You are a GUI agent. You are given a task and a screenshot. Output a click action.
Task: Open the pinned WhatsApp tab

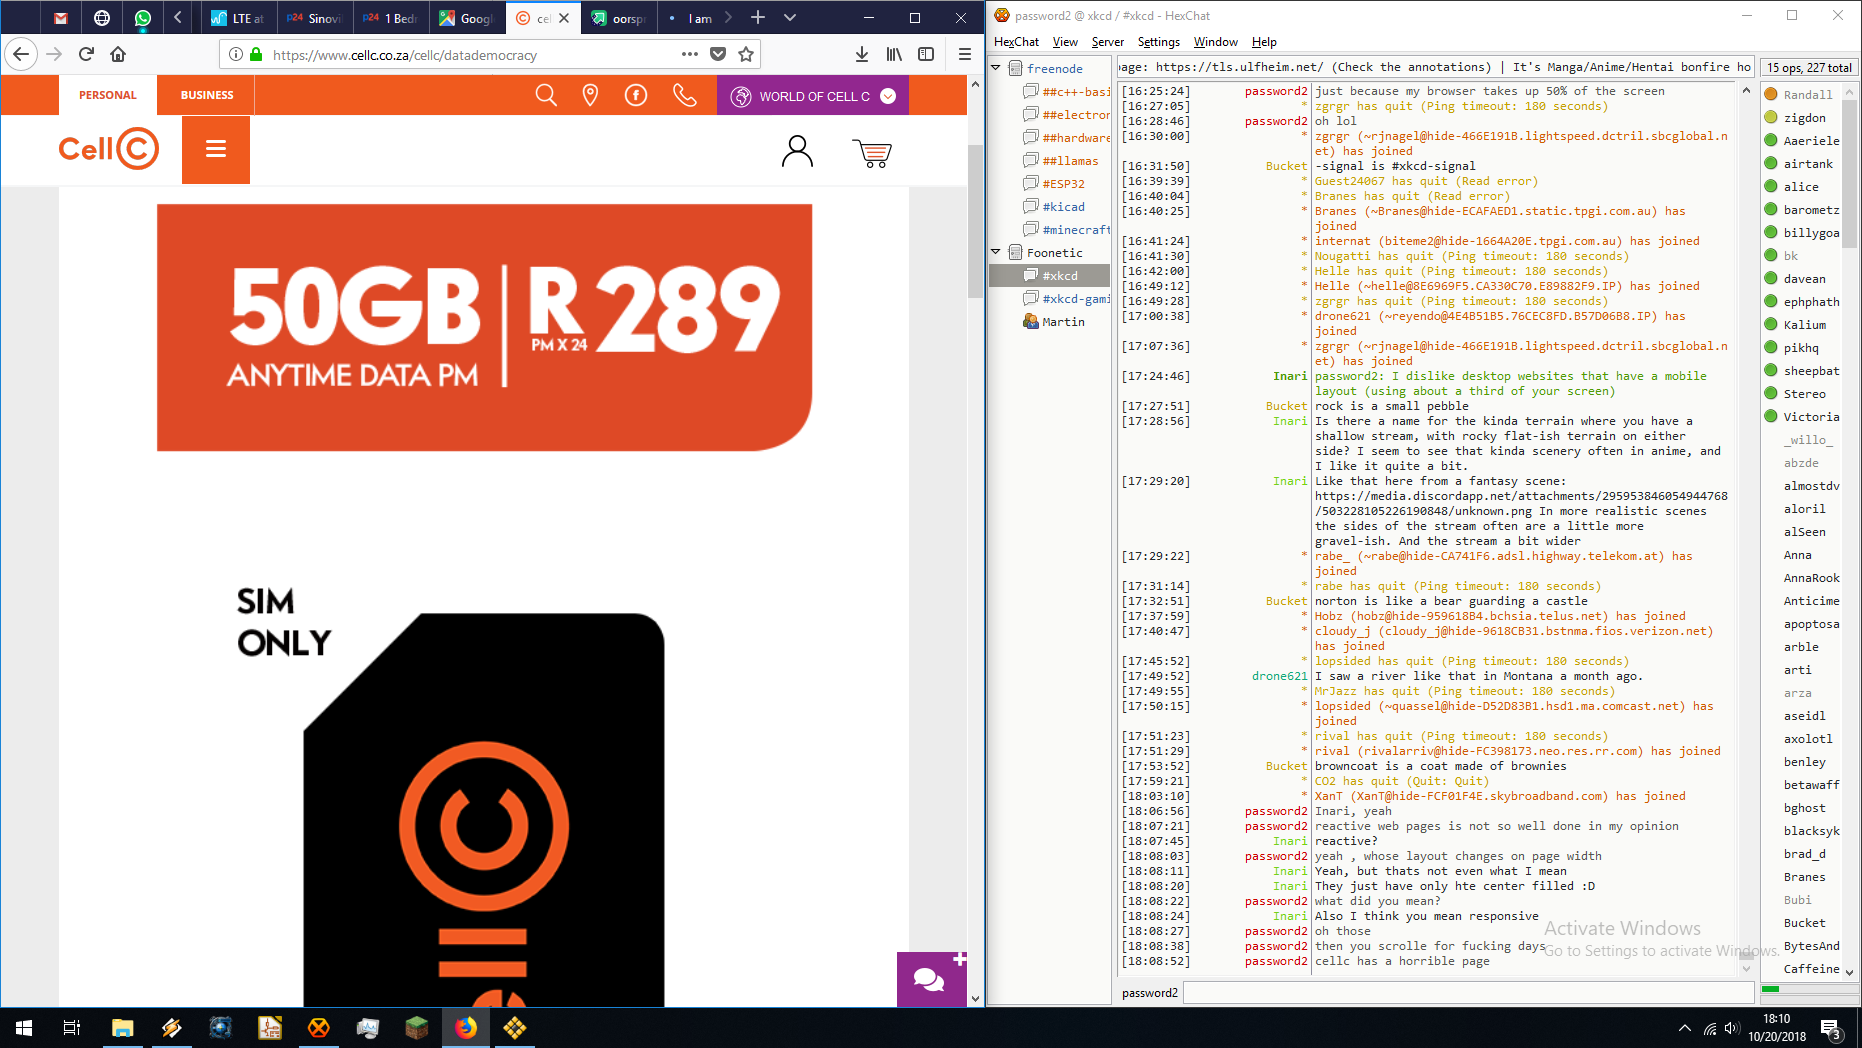[x=143, y=18]
